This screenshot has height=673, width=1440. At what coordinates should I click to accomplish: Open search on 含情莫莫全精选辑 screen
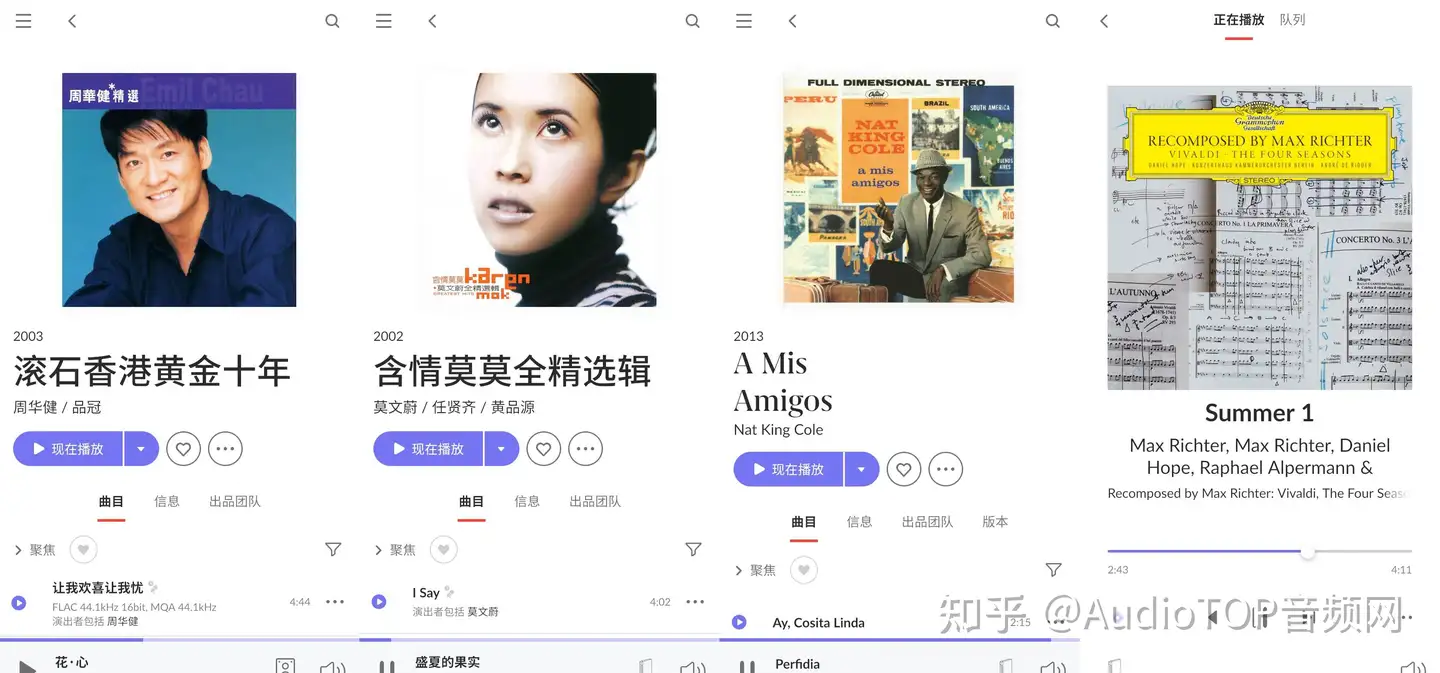pos(693,21)
